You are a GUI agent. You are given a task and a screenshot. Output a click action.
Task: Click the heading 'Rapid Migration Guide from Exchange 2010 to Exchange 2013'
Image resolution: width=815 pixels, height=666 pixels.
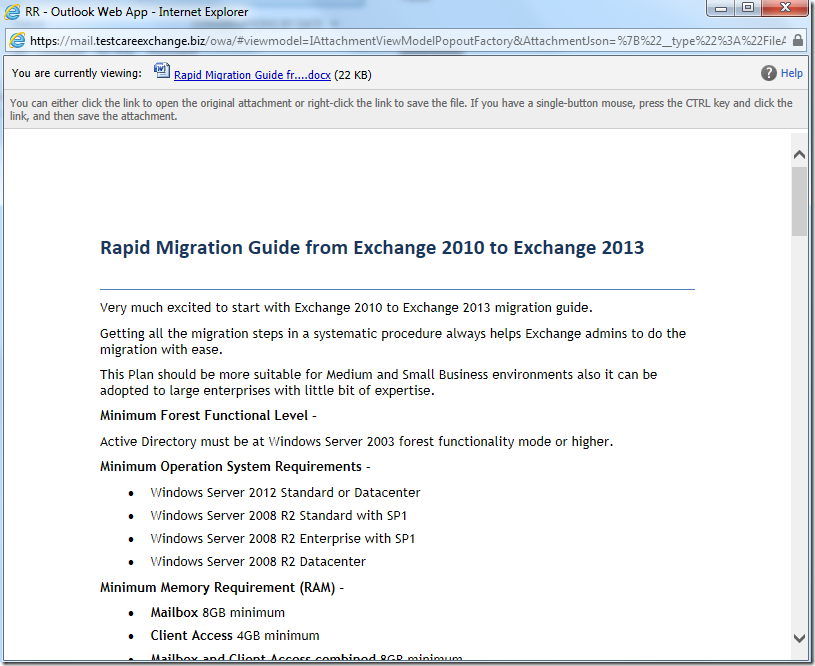372,247
